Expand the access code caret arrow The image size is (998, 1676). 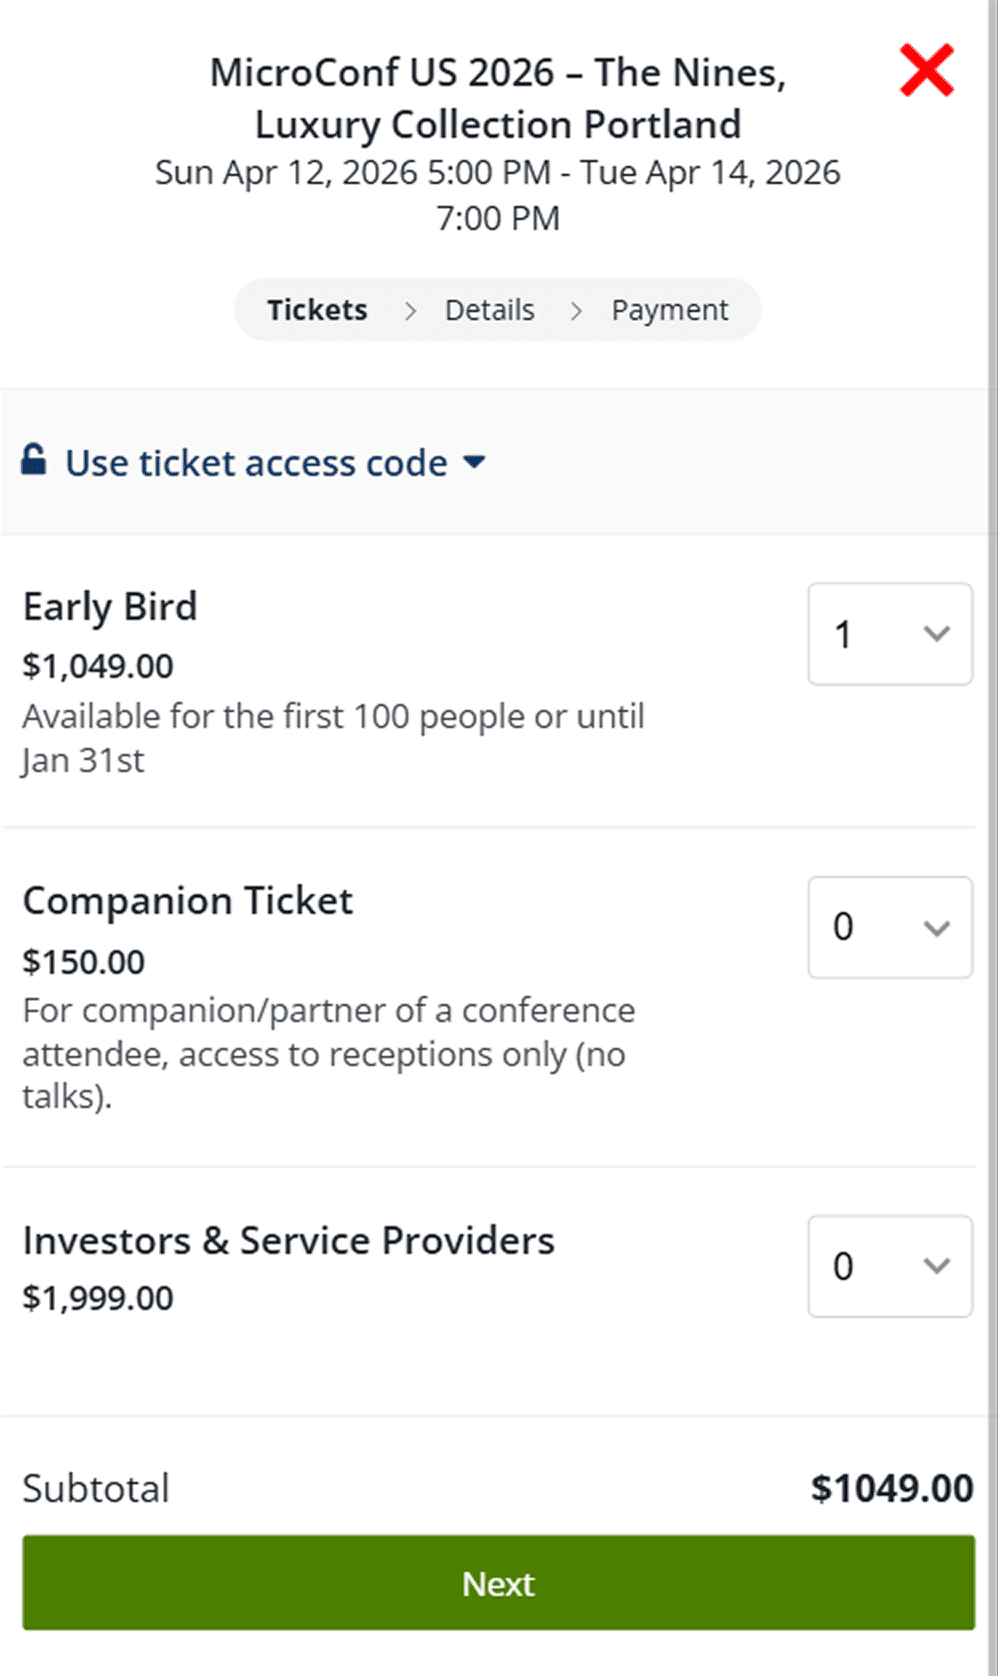click(x=475, y=462)
